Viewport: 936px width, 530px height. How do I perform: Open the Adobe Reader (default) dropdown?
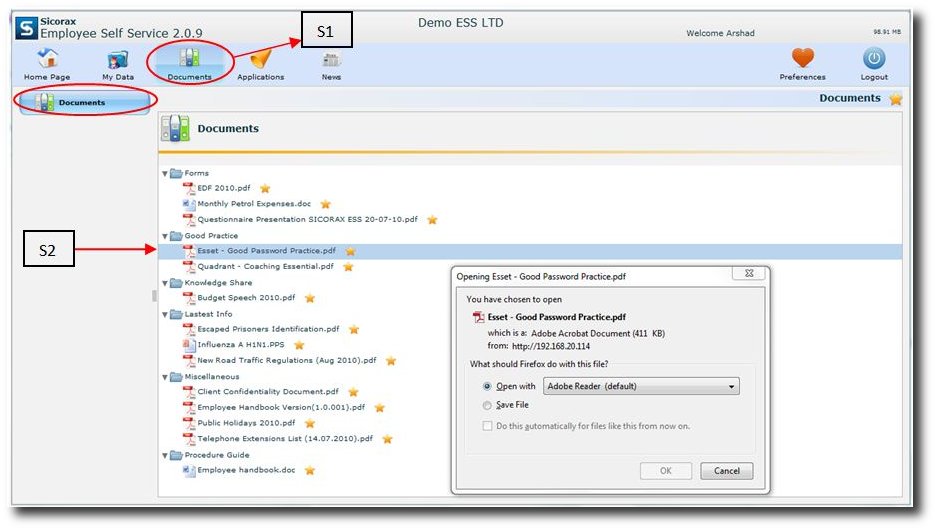pyautogui.click(x=640, y=386)
